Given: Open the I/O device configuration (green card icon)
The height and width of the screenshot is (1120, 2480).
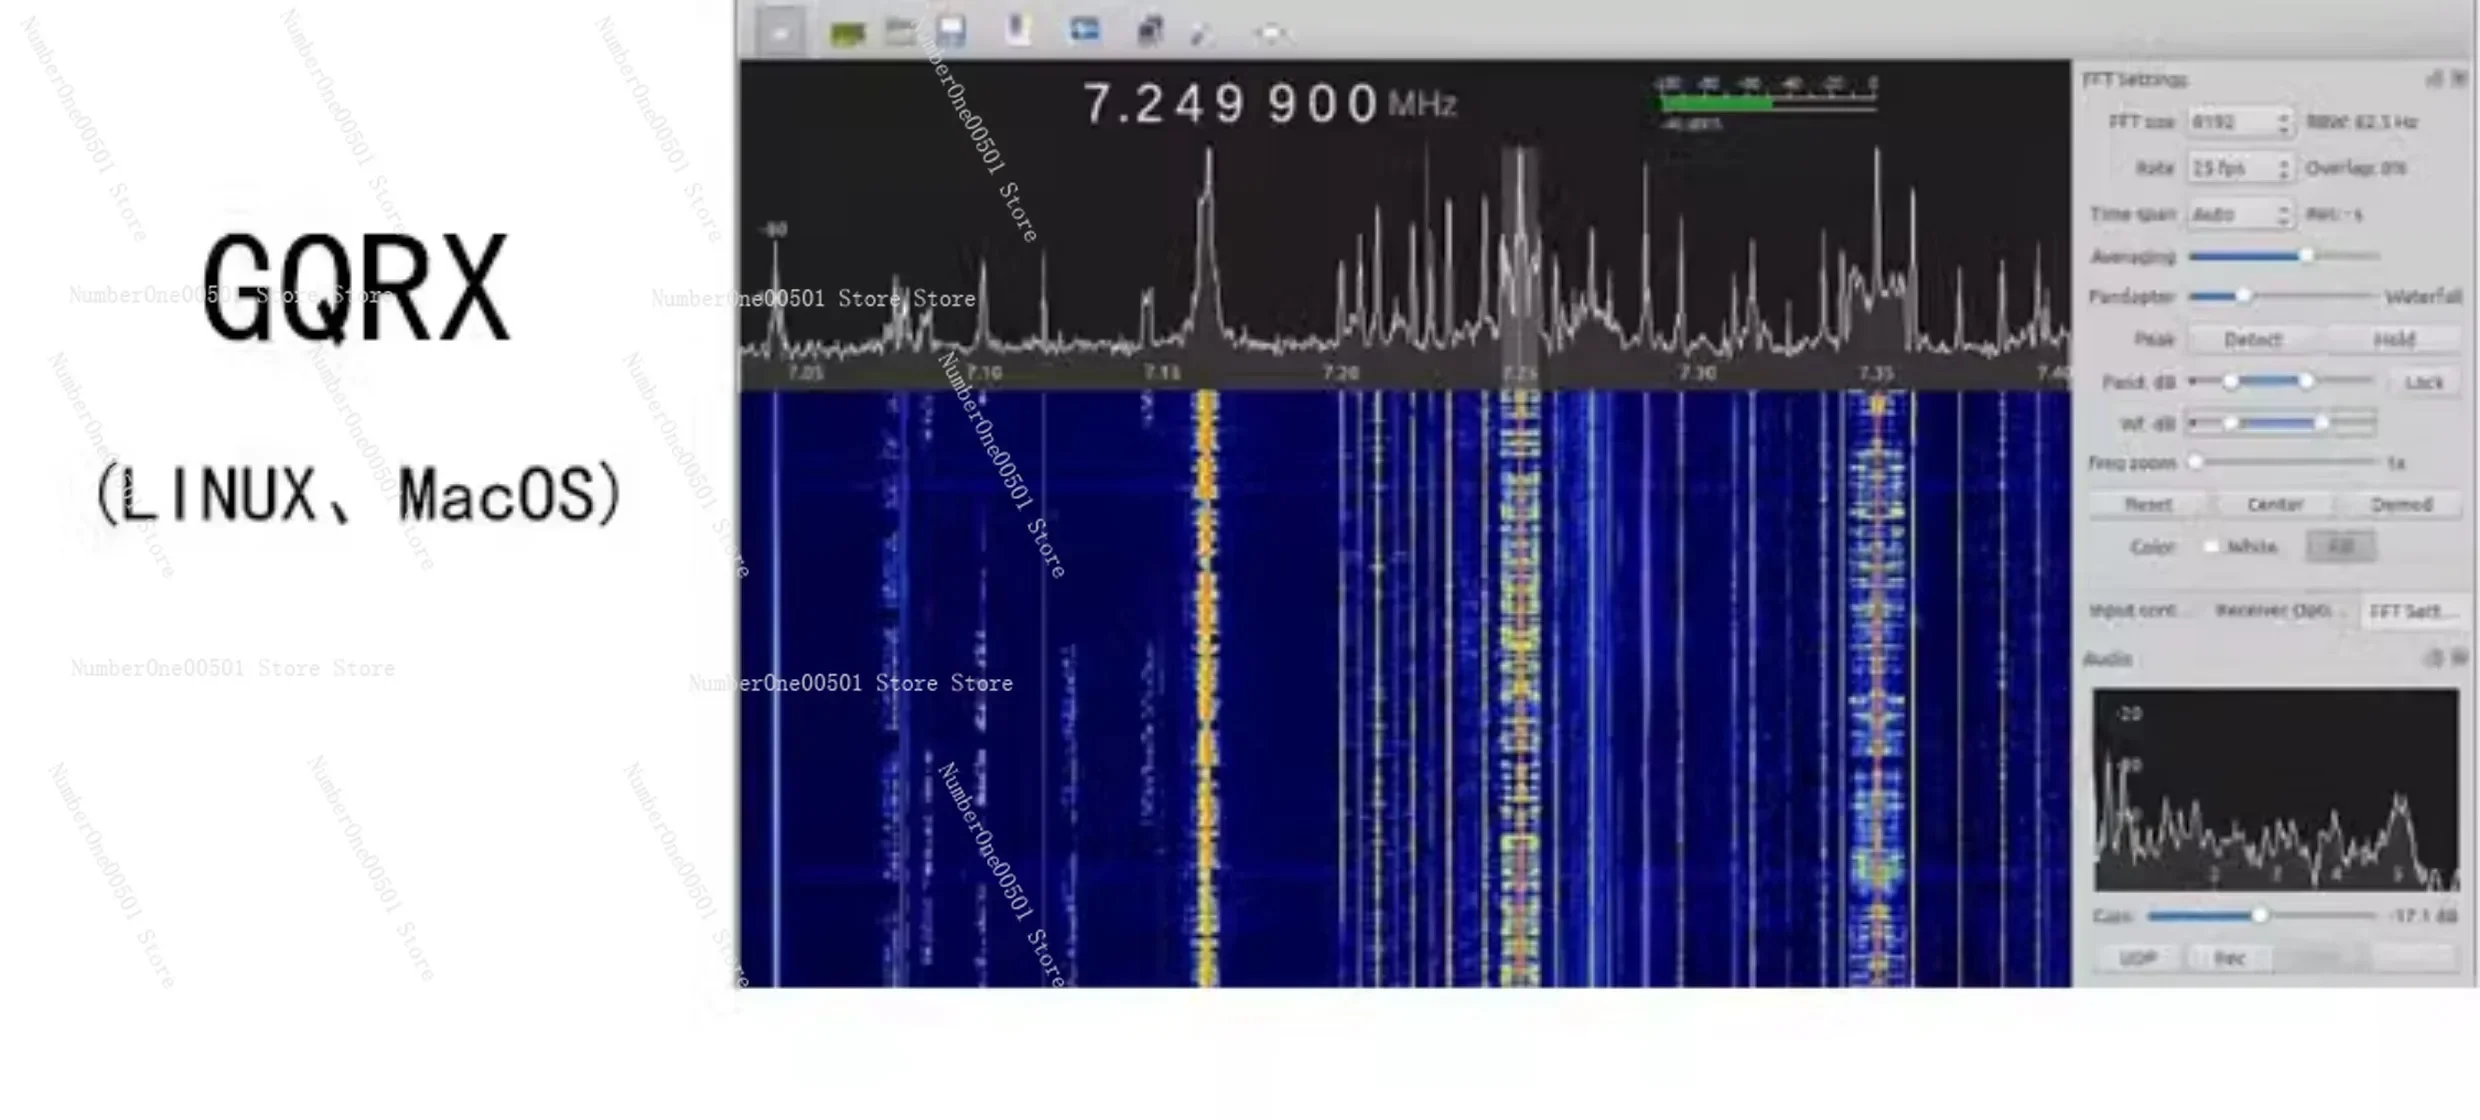Looking at the screenshot, I should tap(847, 34).
